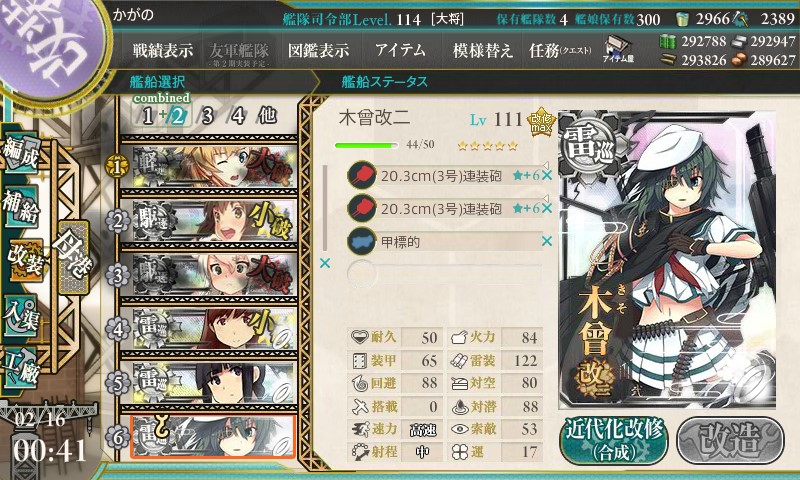Open 図鑑表示 encyclopedia menu

pos(318,50)
